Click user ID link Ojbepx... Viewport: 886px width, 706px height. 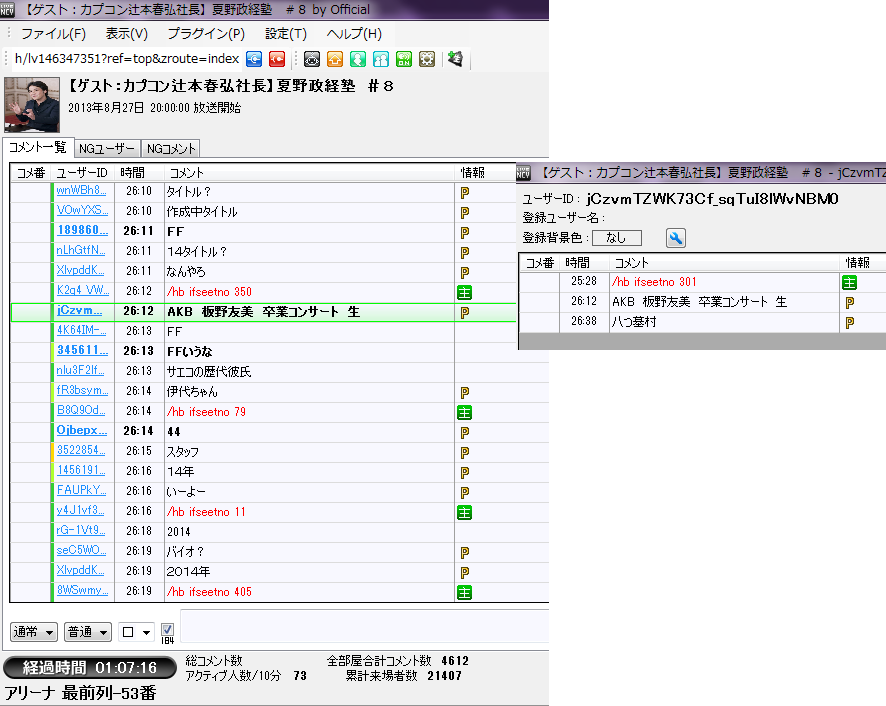(x=82, y=430)
